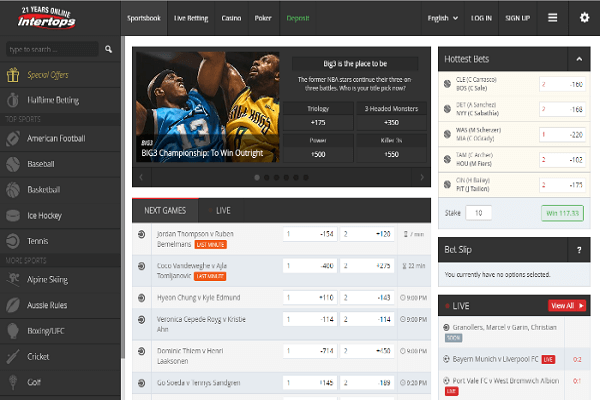Open the Sportsbook tab

click(x=144, y=18)
